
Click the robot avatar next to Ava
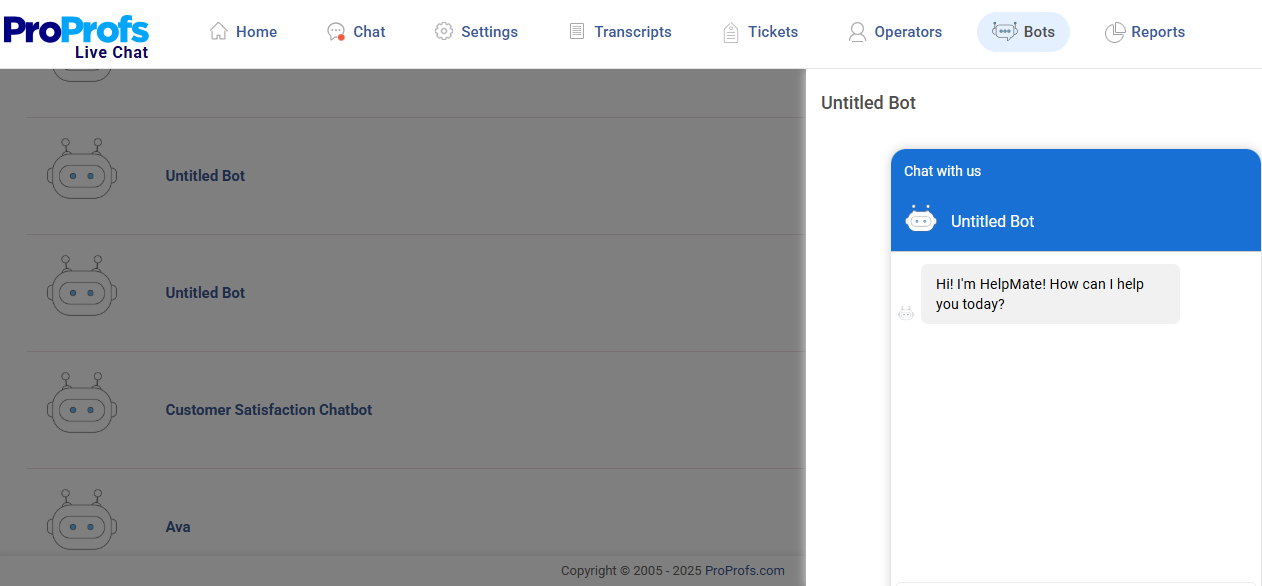coord(82,521)
